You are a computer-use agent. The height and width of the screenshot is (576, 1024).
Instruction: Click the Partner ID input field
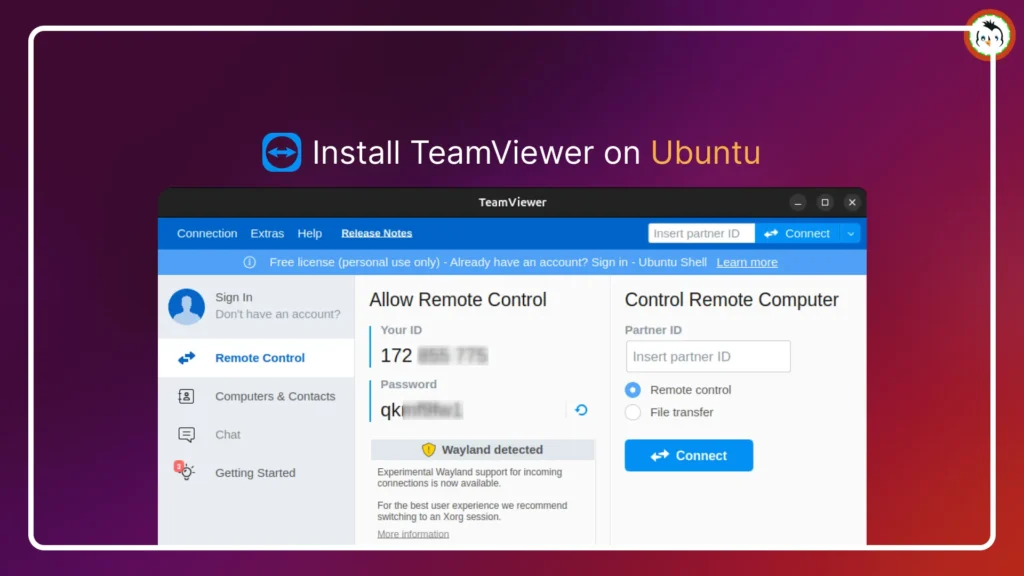(708, 356)
